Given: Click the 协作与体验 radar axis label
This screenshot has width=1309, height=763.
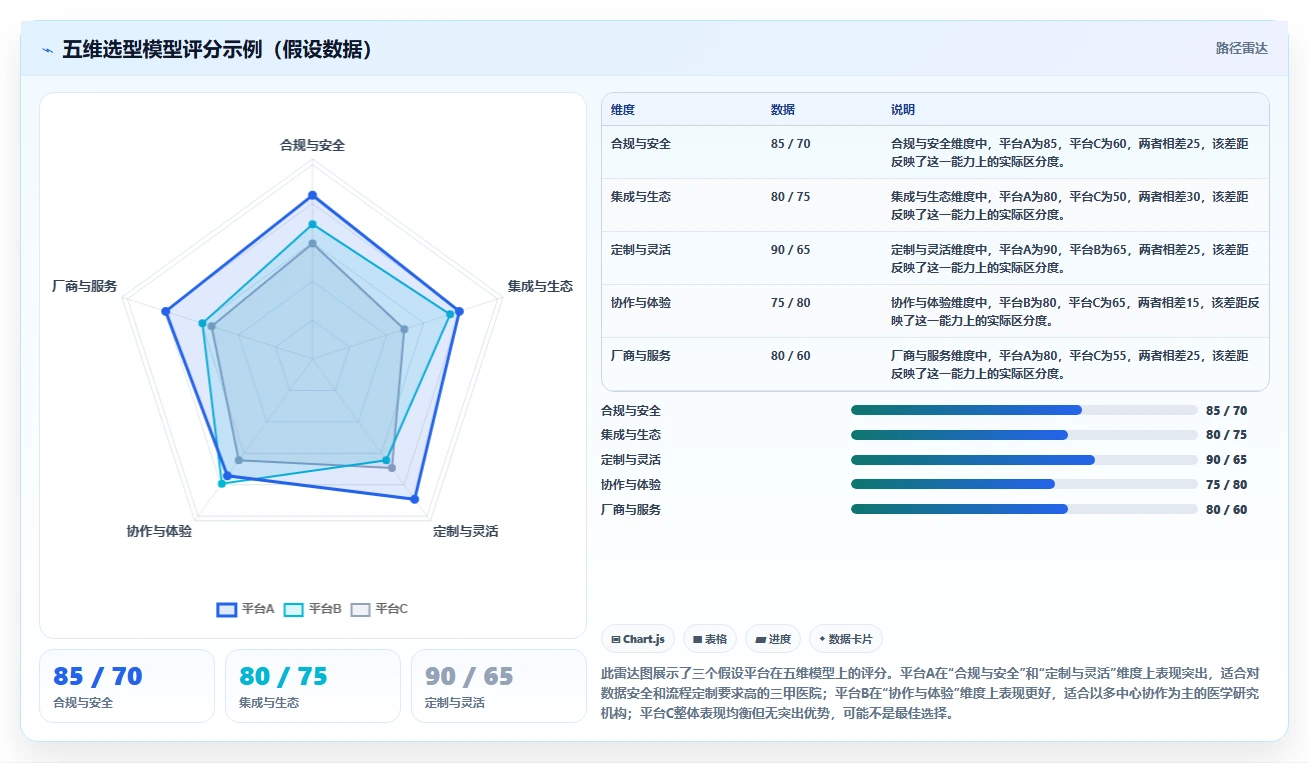Looking at the screenshot, I should [x=159, y=531].
